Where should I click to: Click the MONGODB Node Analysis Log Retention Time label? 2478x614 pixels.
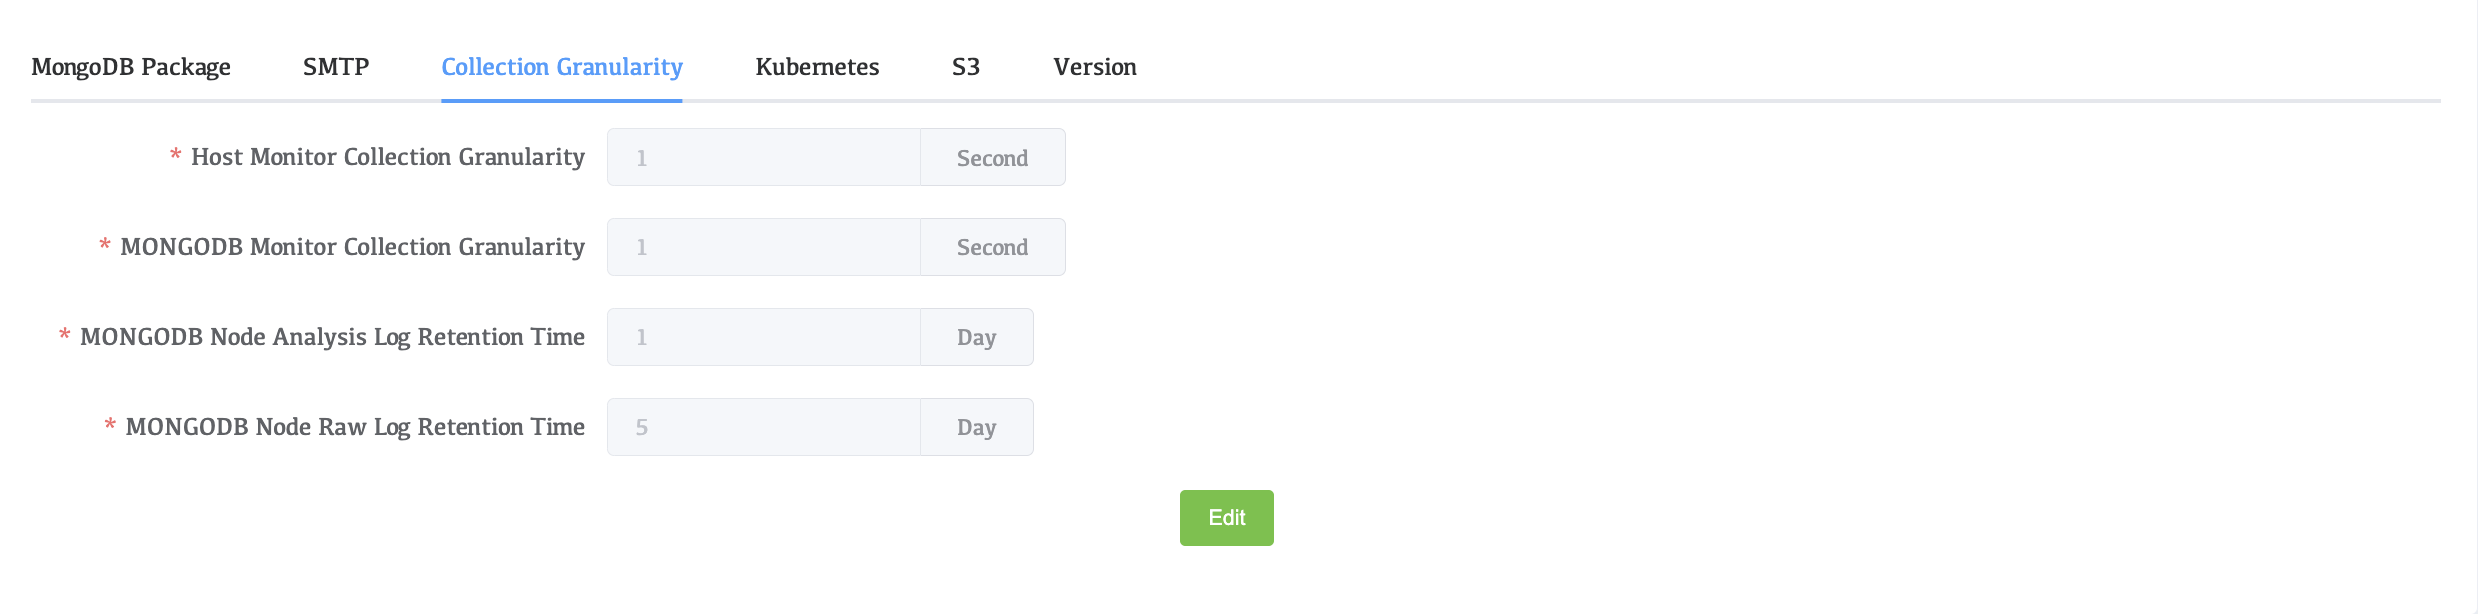point(333,337)
